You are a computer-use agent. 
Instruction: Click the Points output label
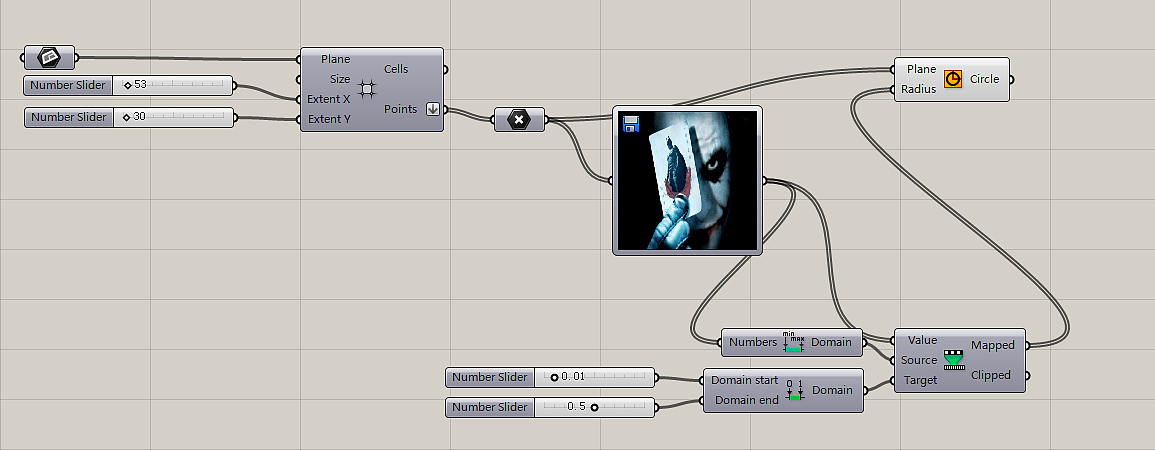pyautogui.click(x=401, y=109)
